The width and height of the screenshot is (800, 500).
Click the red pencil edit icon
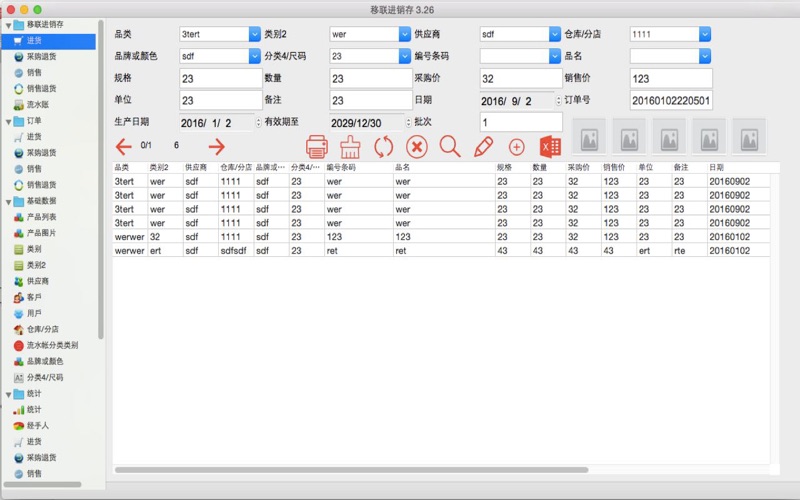pos(484,147)
